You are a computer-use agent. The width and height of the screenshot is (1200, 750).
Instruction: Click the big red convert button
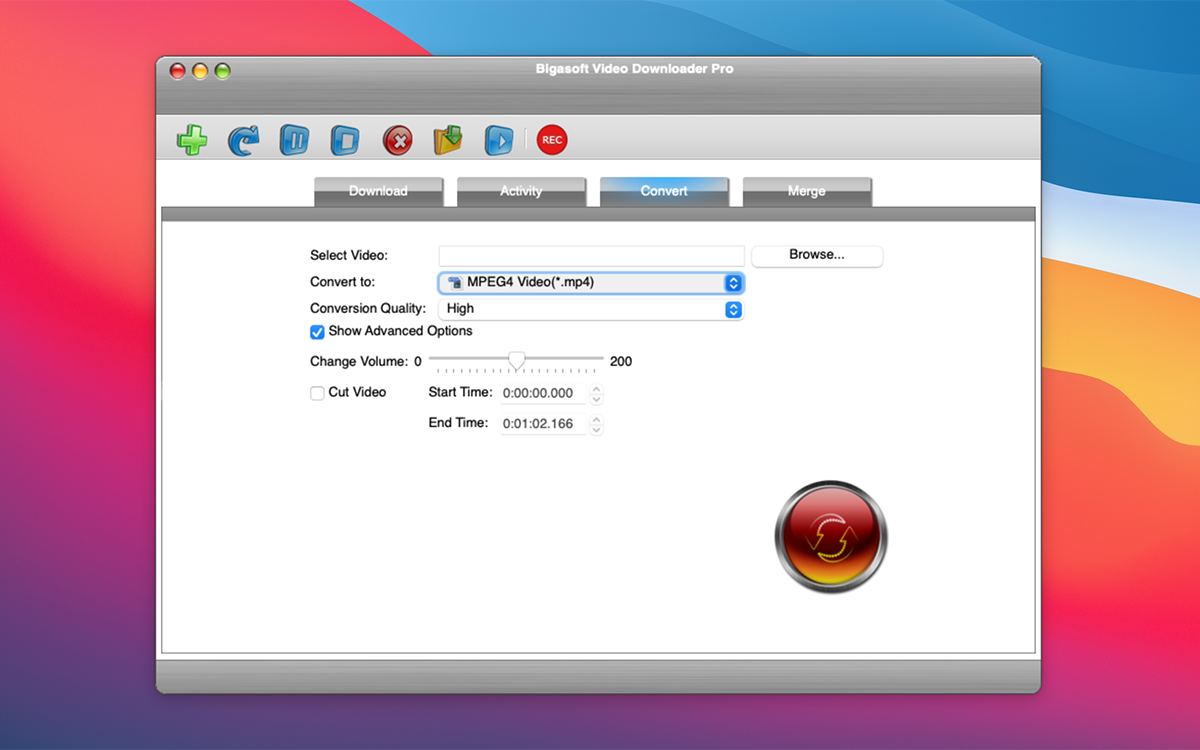click(x=831, y=537)
